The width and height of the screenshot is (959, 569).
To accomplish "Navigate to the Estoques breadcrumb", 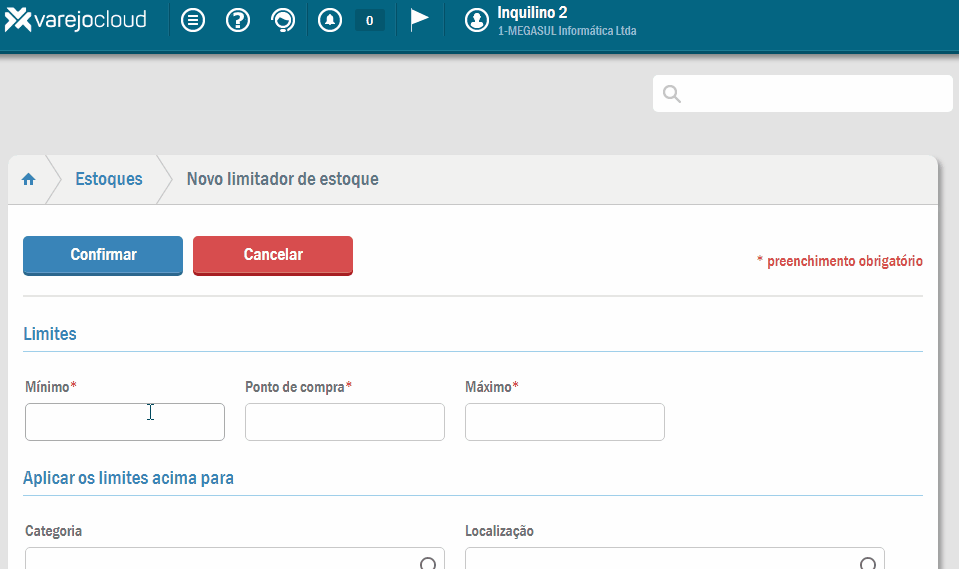I will click(x=109, y=179).
